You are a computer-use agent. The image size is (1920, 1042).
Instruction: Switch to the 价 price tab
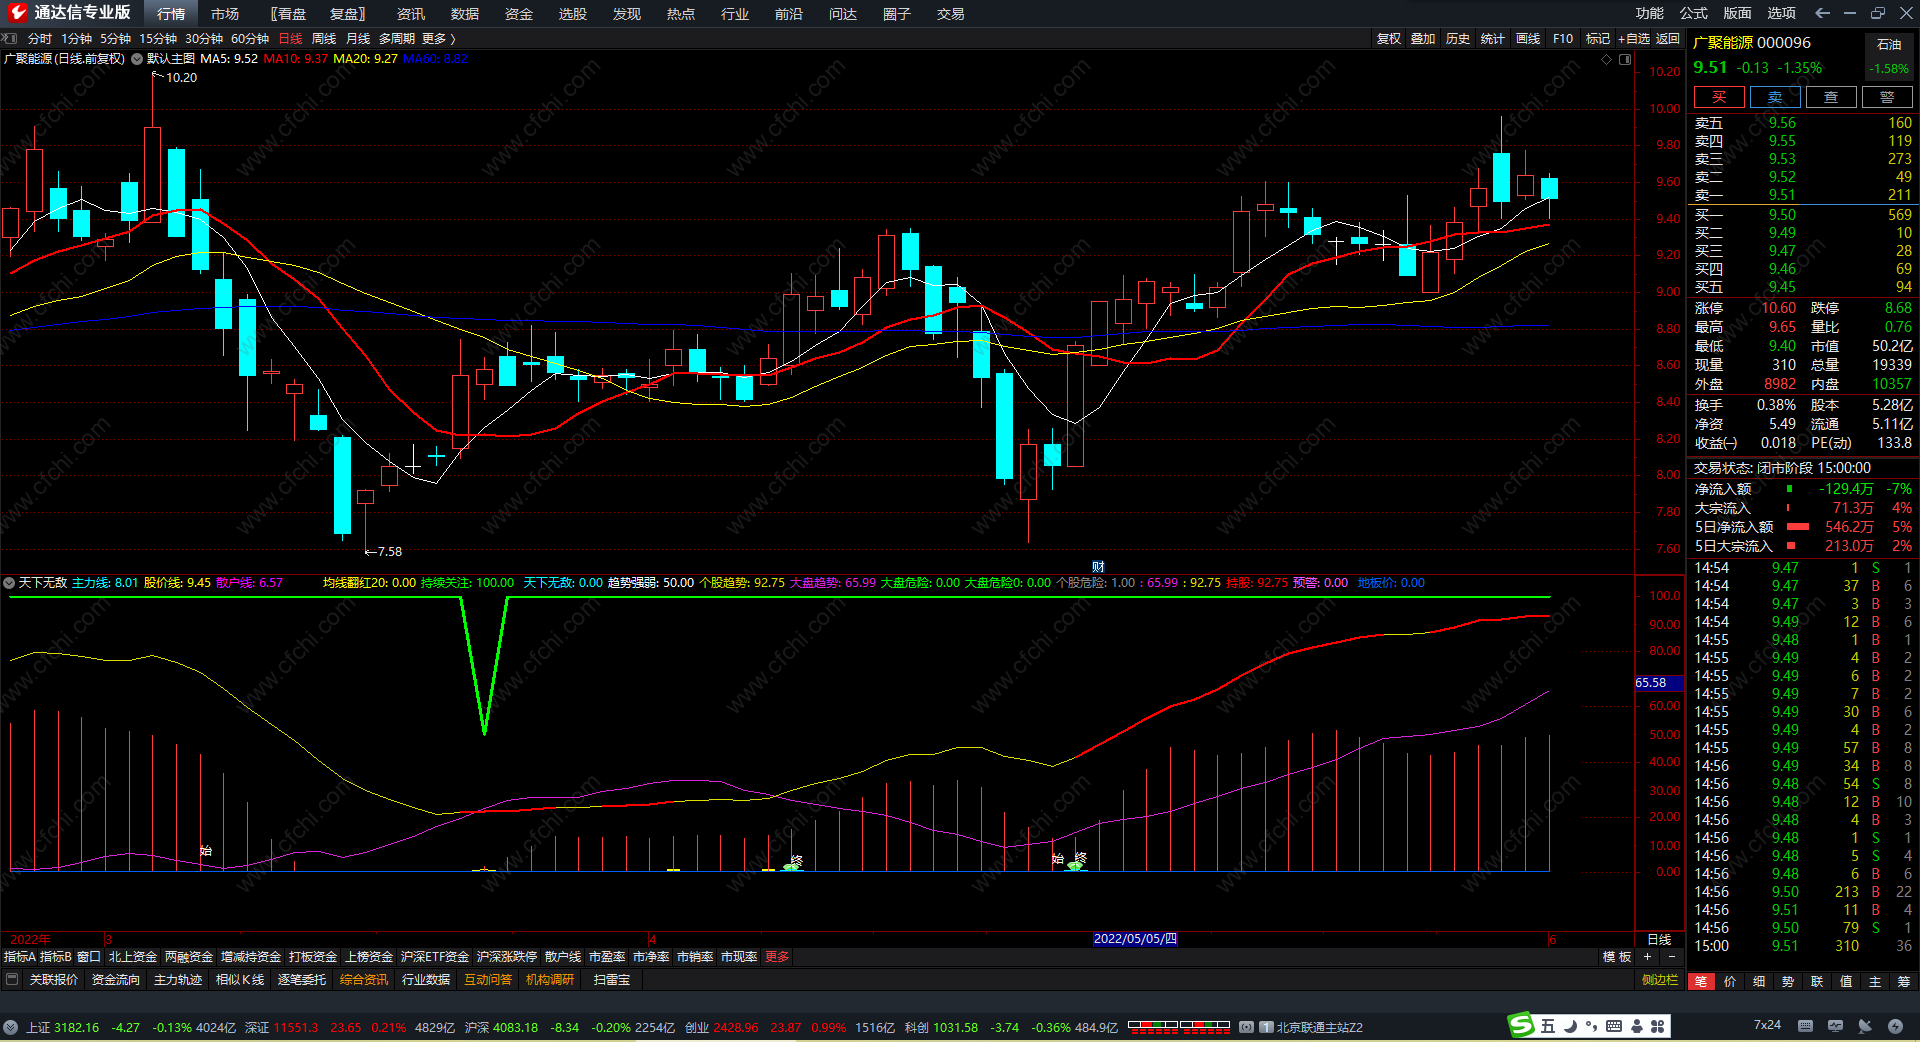coord(1730,982)
